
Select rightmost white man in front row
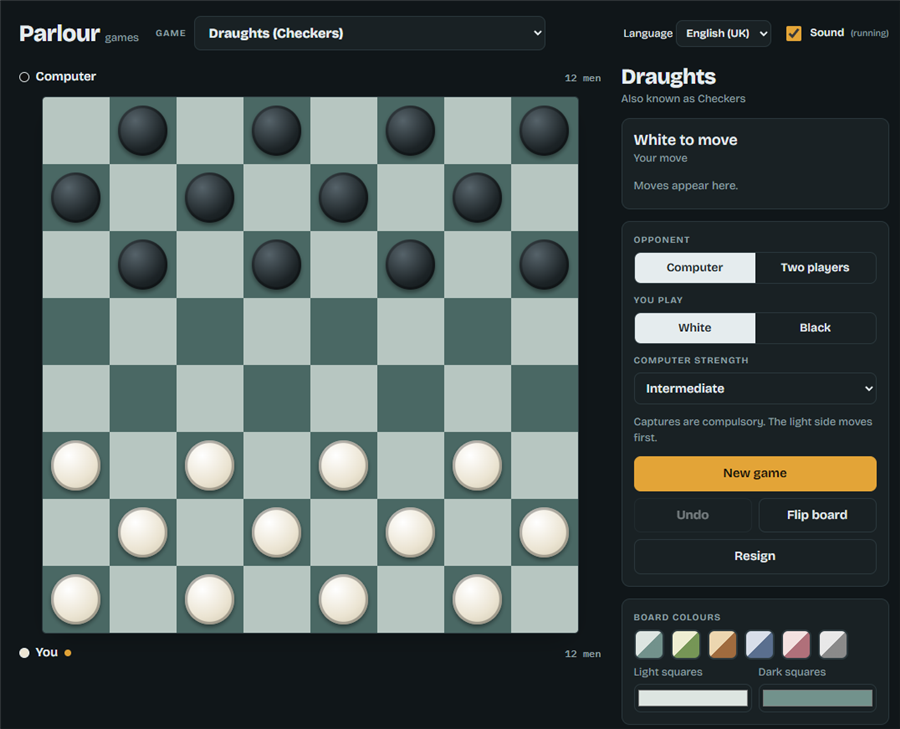(477, 465)
